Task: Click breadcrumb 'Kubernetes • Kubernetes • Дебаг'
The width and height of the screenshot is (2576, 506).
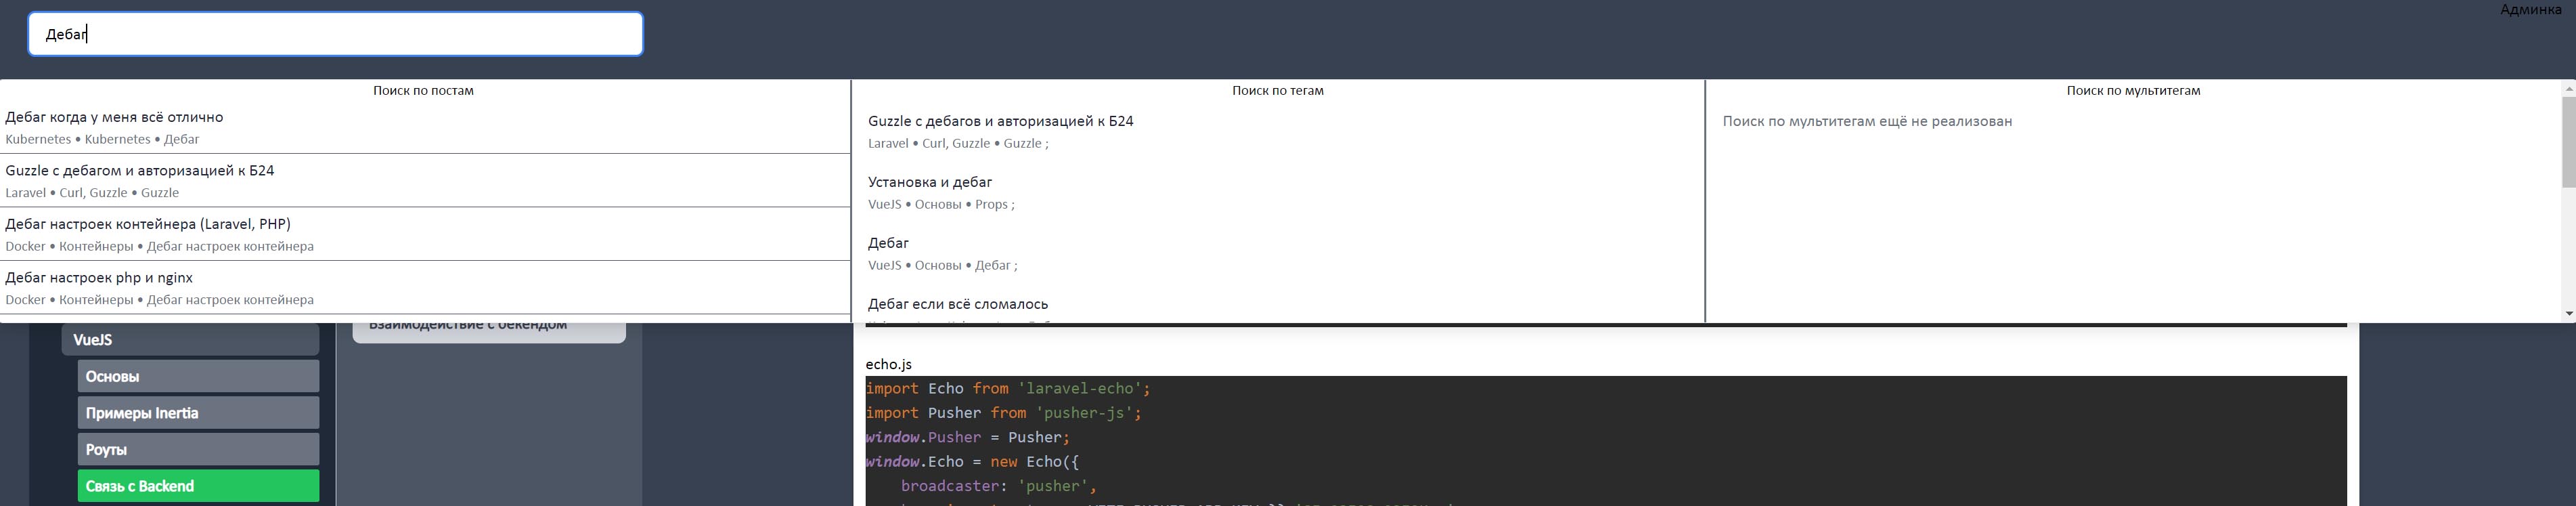Action: coord(102,140)
